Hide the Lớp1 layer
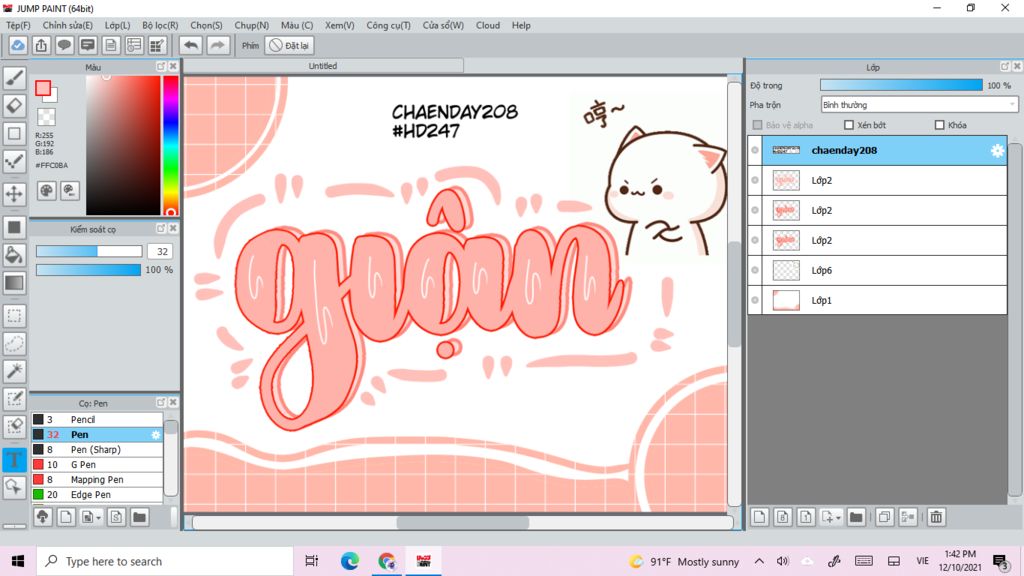This screenshot has height=576, width=1024. [755, 300]
